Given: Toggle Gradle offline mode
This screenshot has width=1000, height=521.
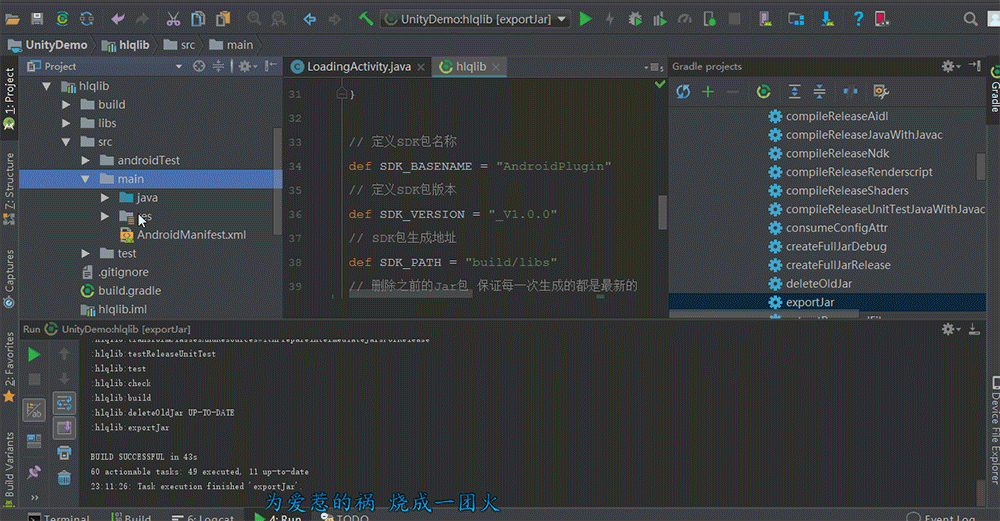Looking at the screenshot, I should coord(850,91).
